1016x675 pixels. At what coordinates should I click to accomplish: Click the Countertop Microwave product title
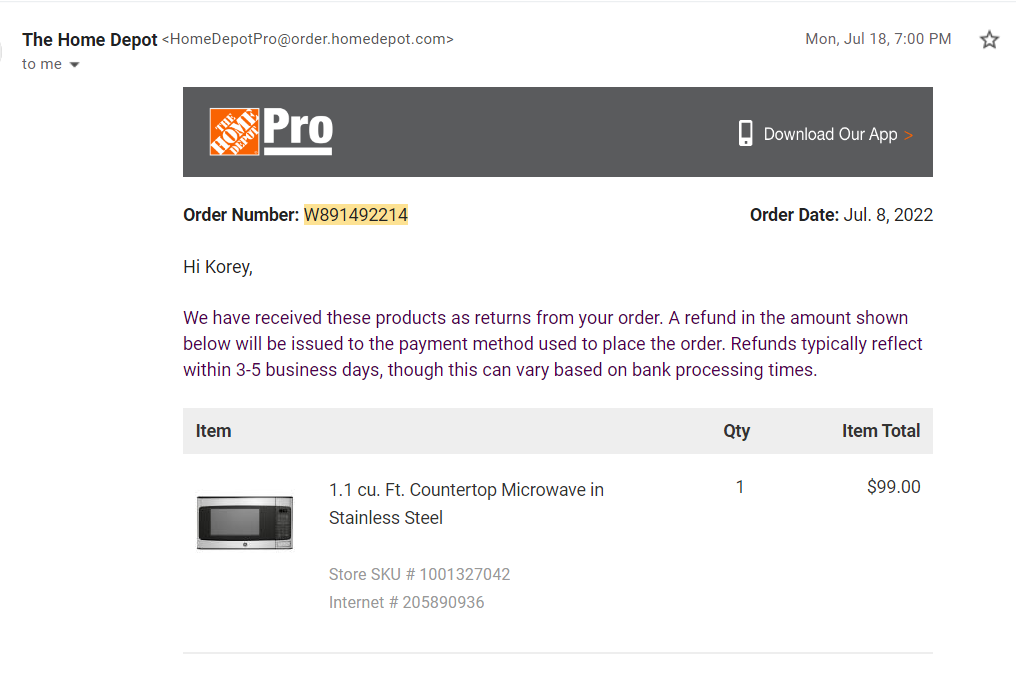466,504
